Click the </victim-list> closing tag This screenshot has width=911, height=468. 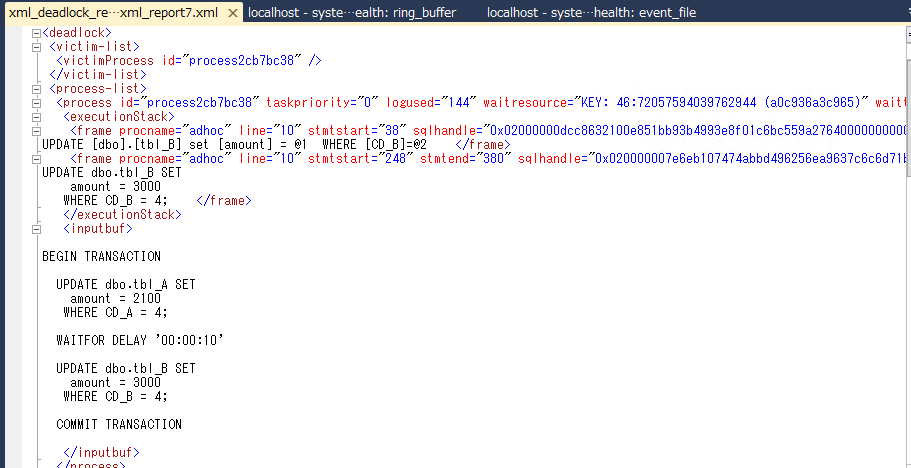pyautogui.click(x=98, y=74)
